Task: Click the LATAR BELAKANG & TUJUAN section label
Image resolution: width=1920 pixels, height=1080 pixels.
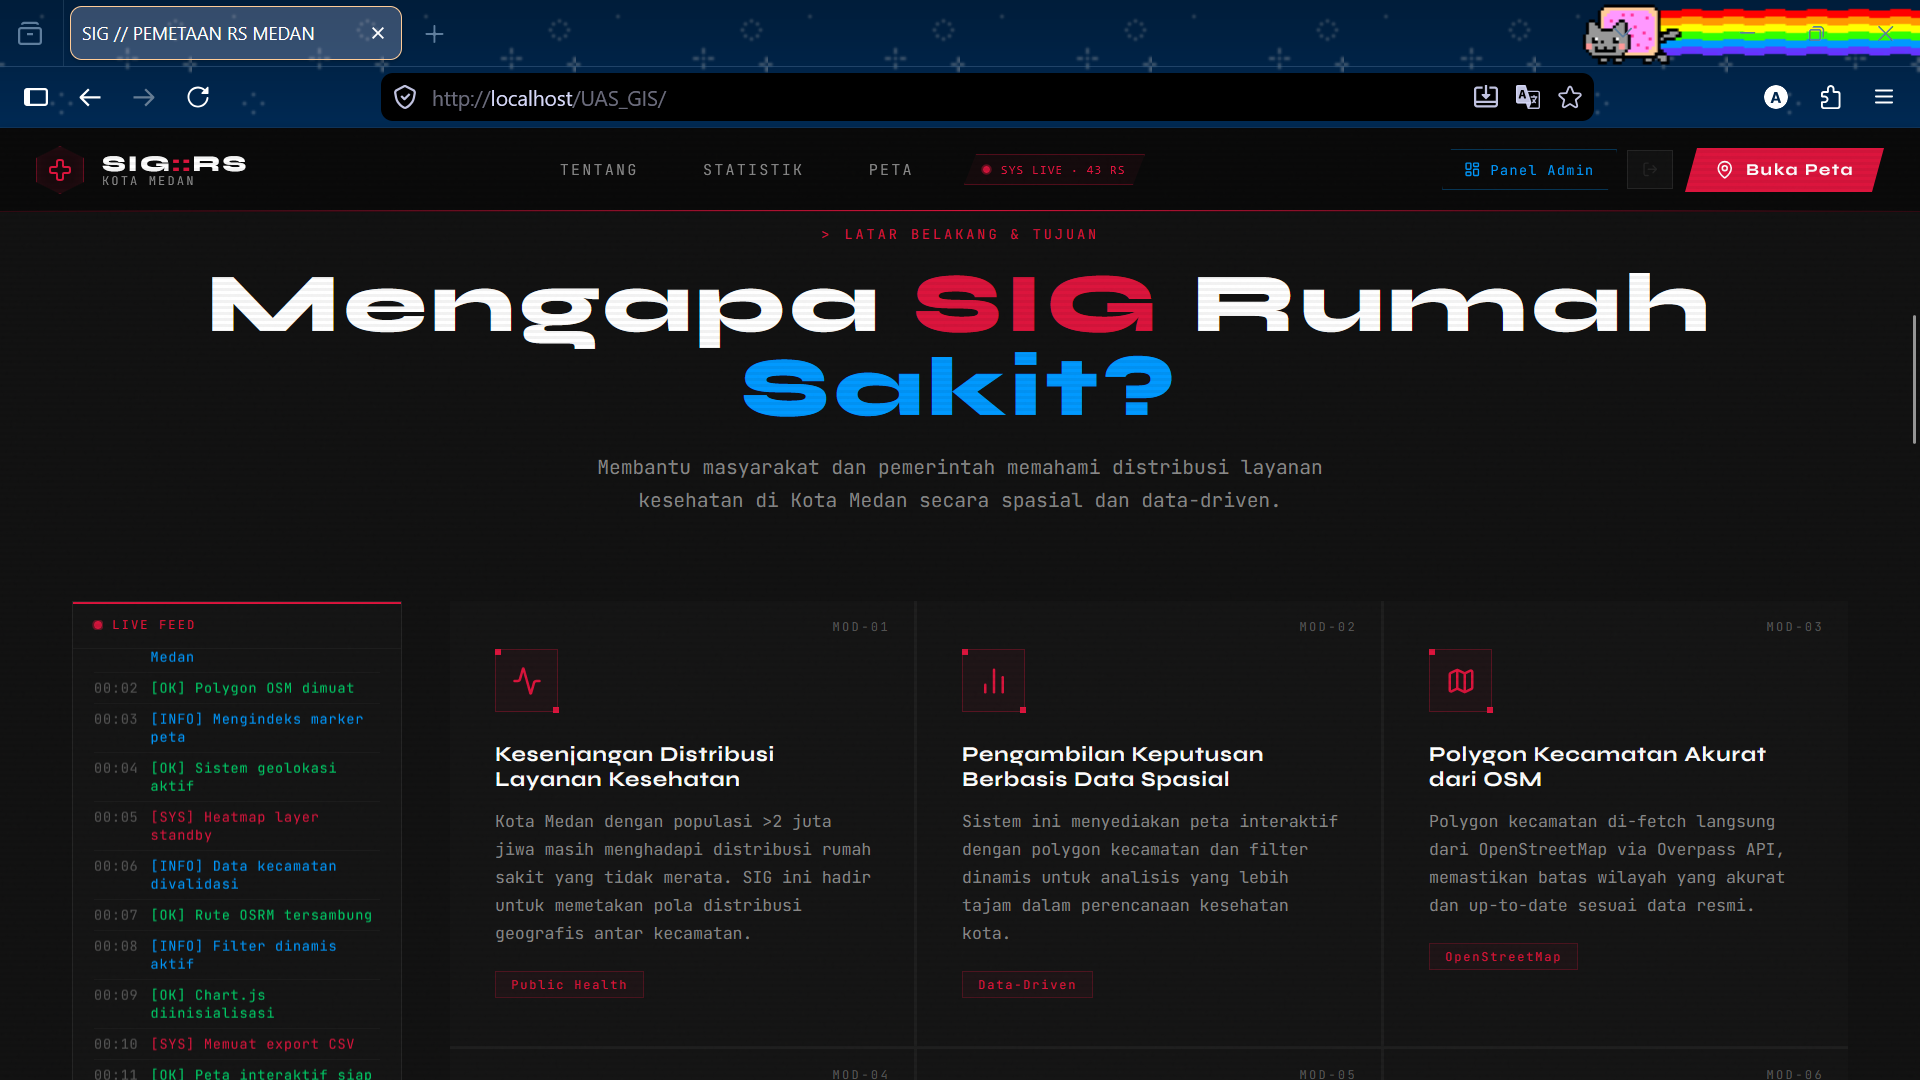Action: 960,235
